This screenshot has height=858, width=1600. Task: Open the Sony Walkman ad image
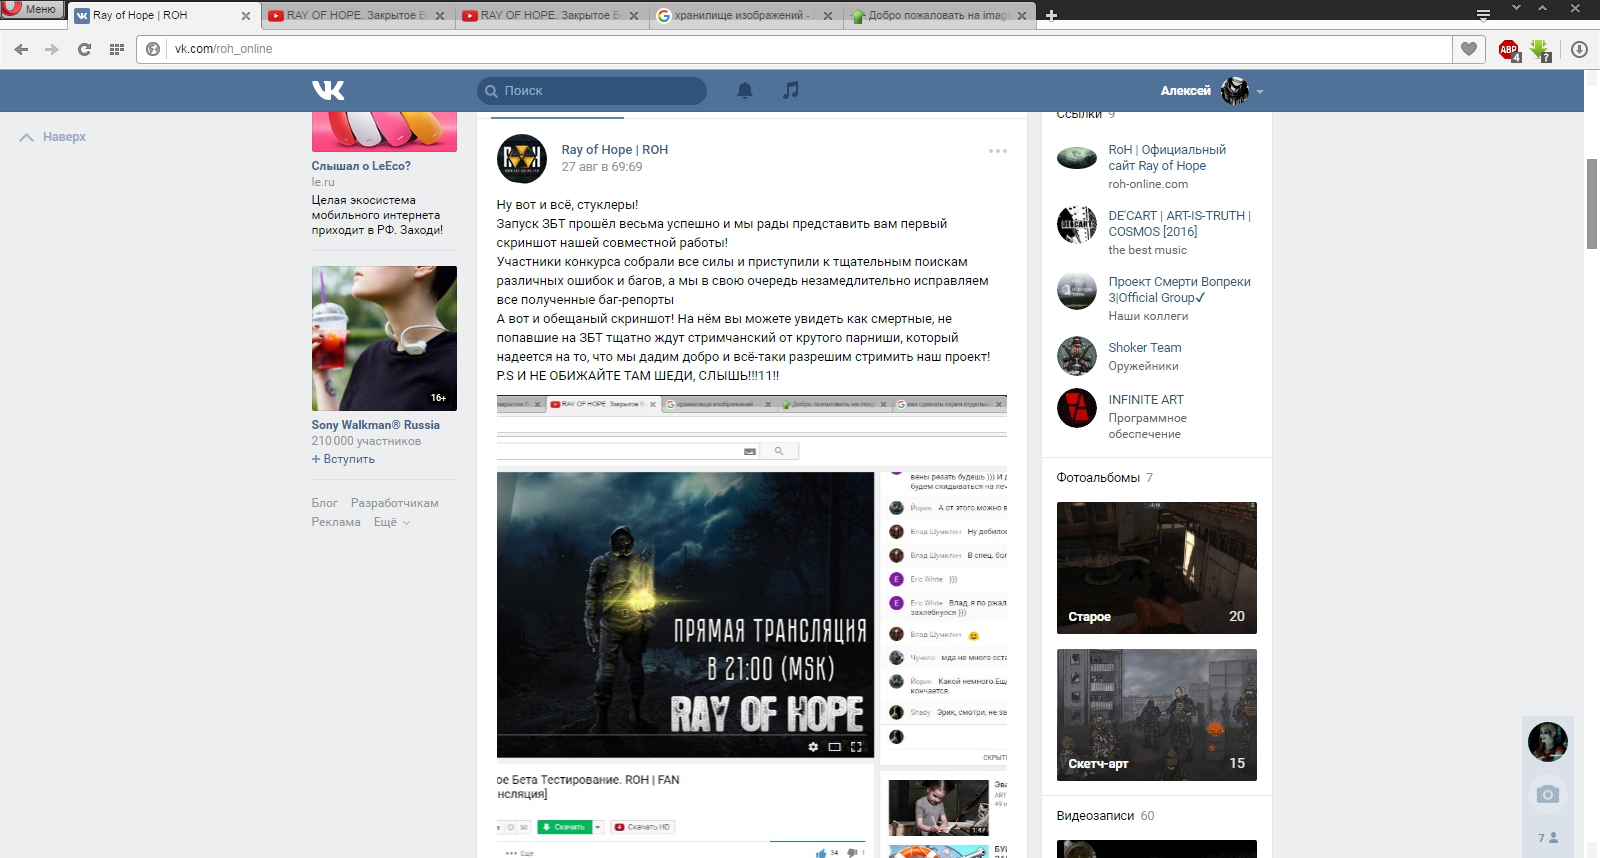click(384, 338)
